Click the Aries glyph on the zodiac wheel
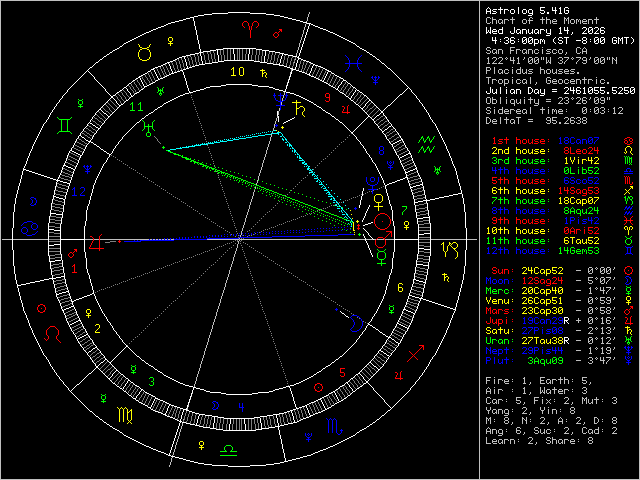Viewport: 640px width, 480px height. point(250,29)
